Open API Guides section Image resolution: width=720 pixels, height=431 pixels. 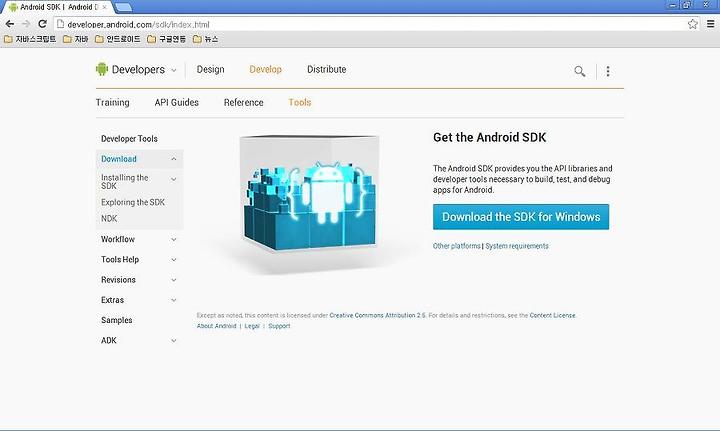(176, 102)
